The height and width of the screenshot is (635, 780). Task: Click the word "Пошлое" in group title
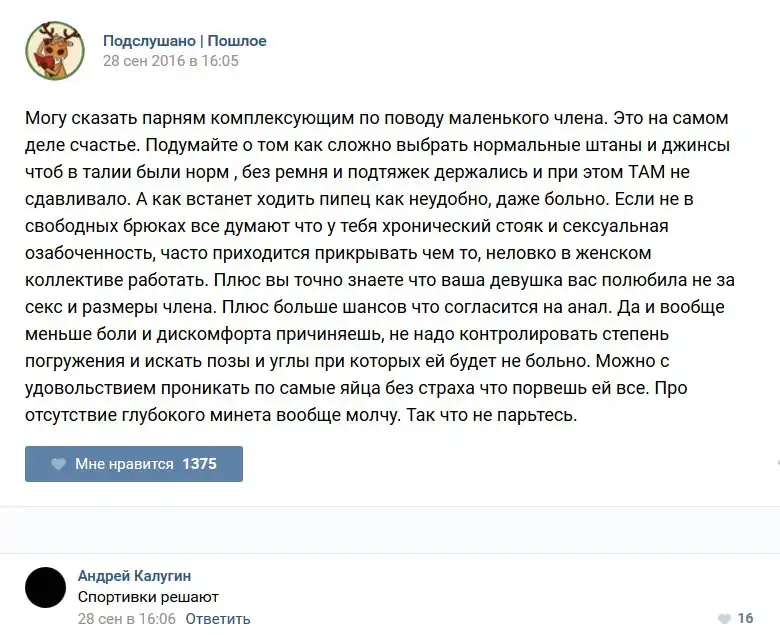[237, 41]
